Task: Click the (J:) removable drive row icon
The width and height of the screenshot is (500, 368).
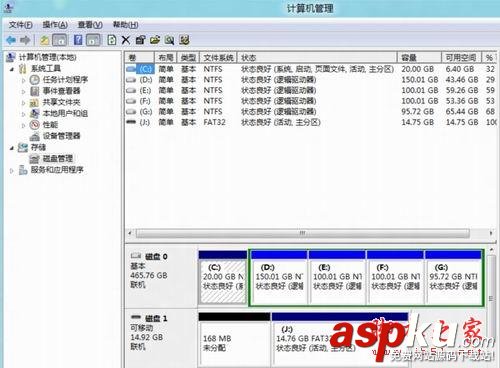Action: [x=131, y=122]
